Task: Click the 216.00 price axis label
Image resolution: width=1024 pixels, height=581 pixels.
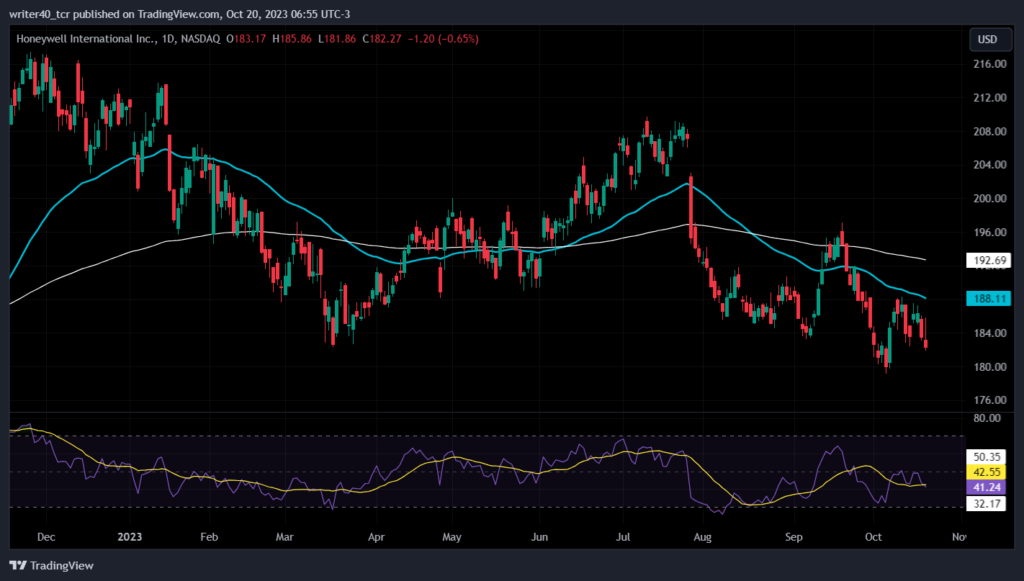Action: click(x=989, y=64)
